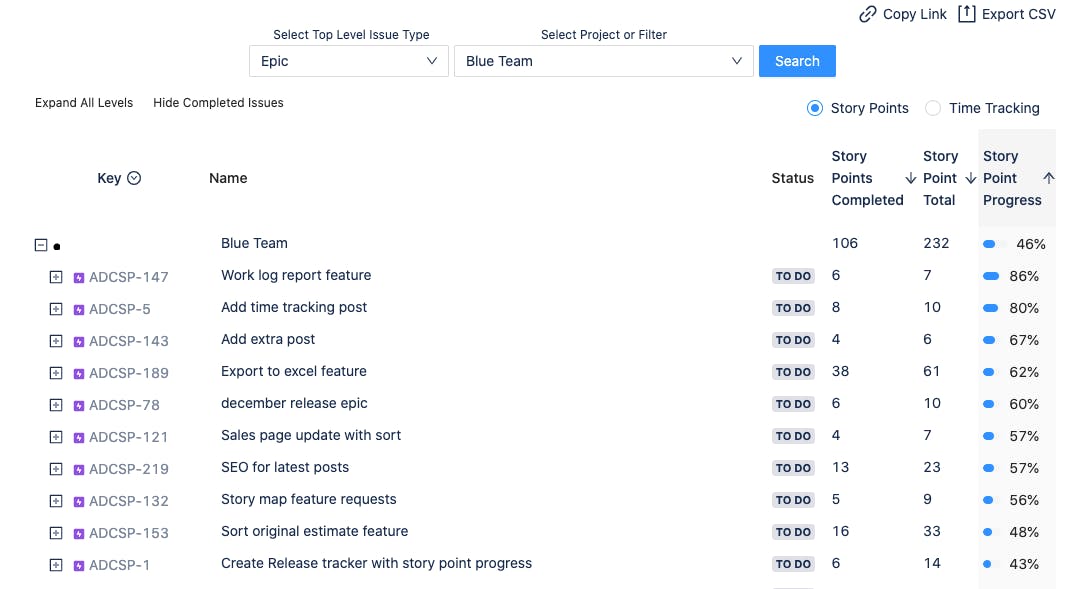Click the 43% progress value
1070x589 pixels.
[x=1024, y=564]
